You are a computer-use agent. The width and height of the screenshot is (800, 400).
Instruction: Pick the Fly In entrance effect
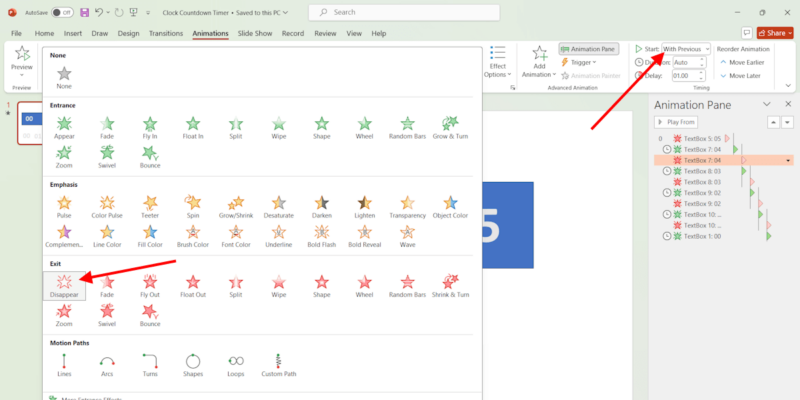point(150,128)
